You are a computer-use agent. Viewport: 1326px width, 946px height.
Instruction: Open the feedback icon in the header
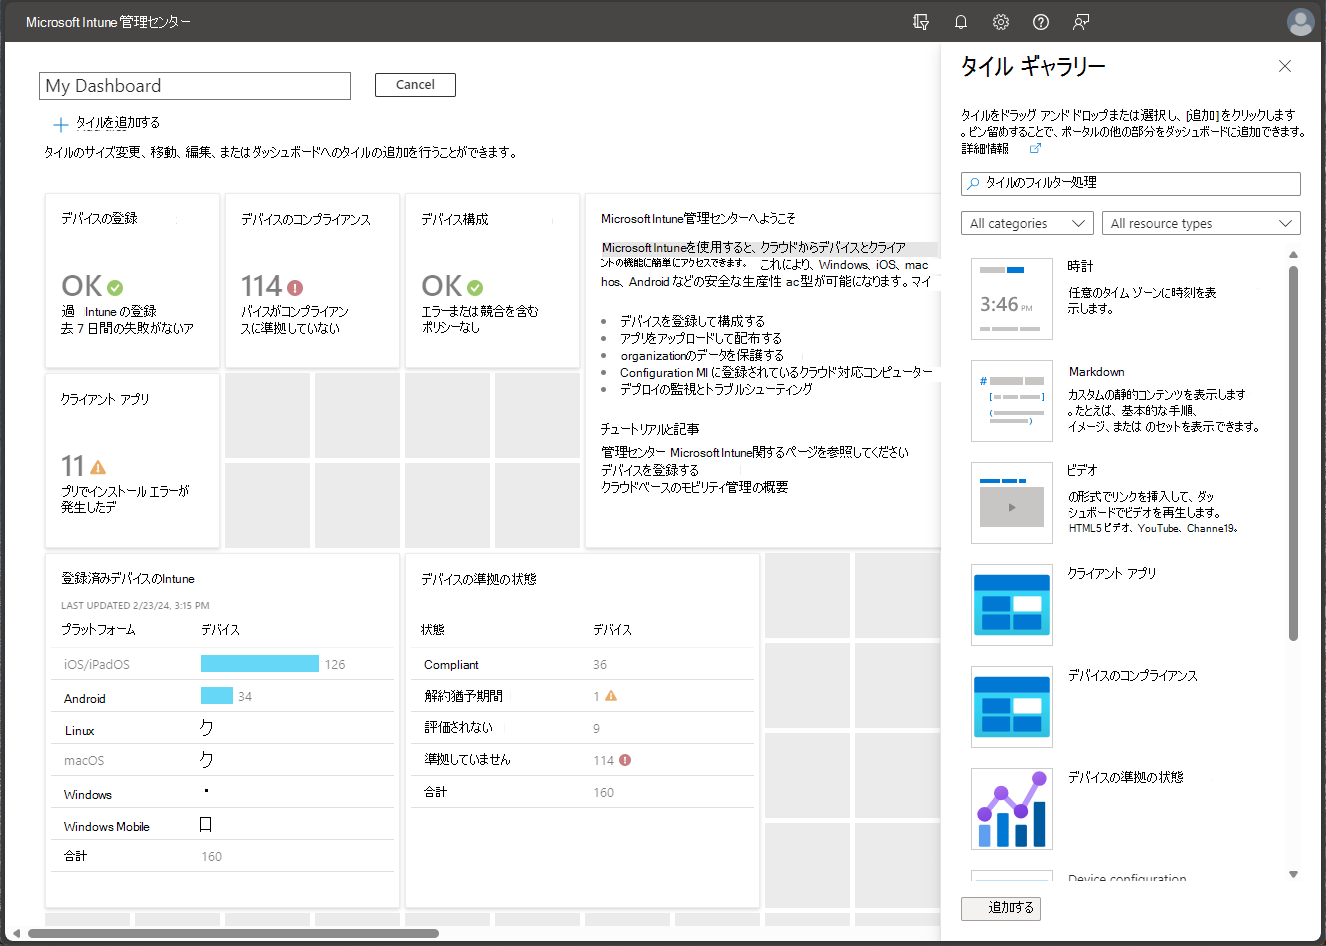coord(1081,22)
